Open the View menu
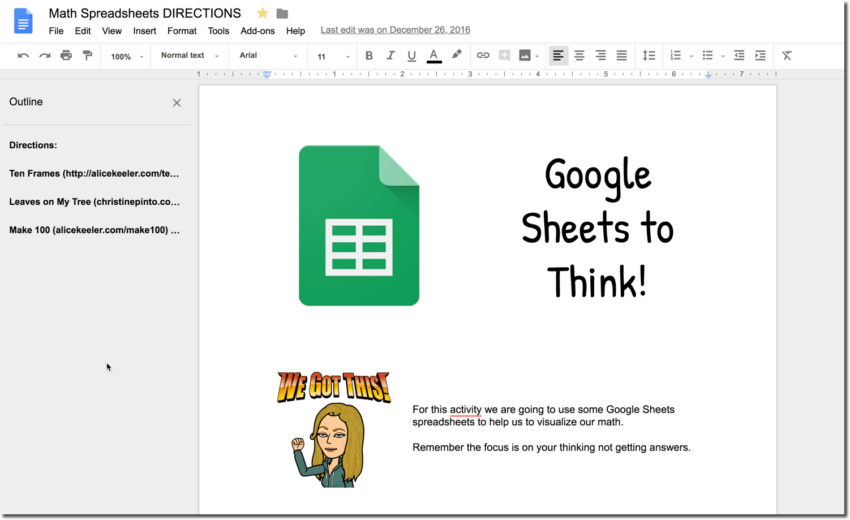The image size is (850, 520). (112, 31)
